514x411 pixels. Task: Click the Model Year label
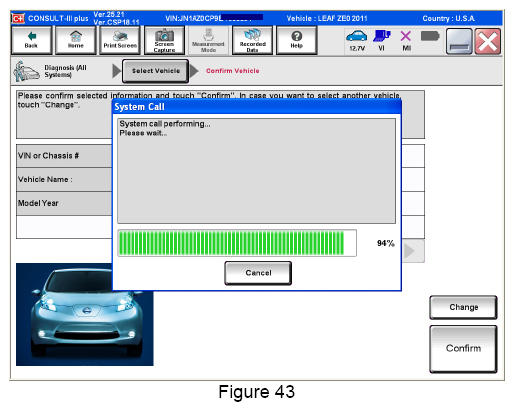[38, 203]
